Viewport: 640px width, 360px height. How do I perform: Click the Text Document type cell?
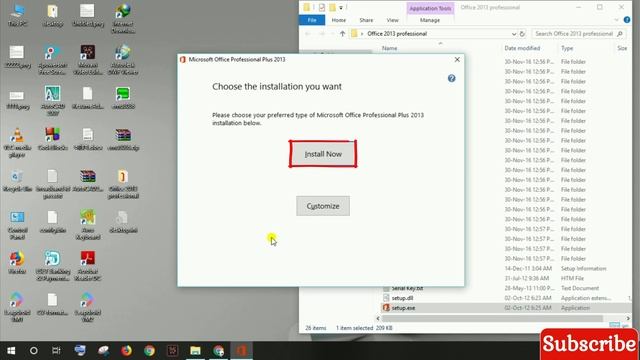click(580, 288)
